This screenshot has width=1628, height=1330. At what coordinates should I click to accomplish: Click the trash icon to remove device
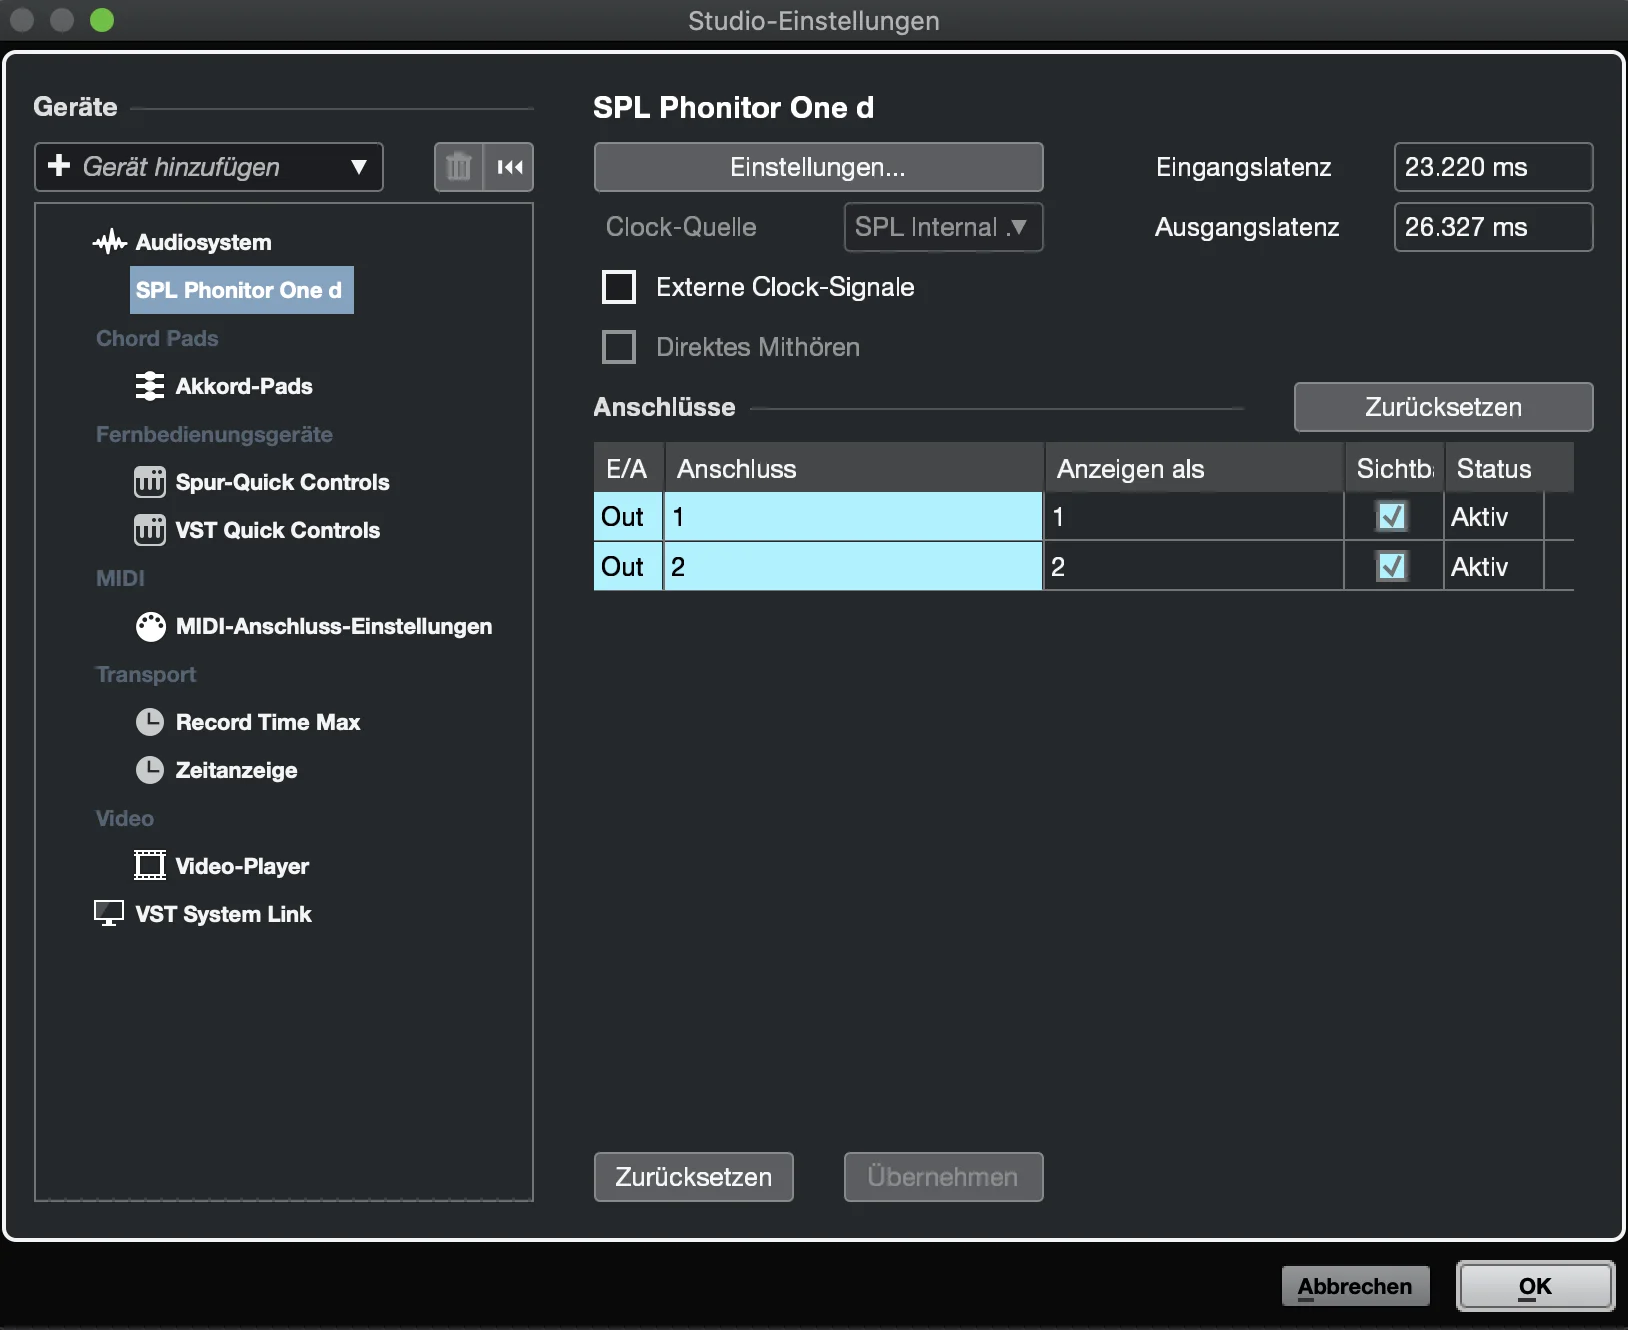click(459, 167)
